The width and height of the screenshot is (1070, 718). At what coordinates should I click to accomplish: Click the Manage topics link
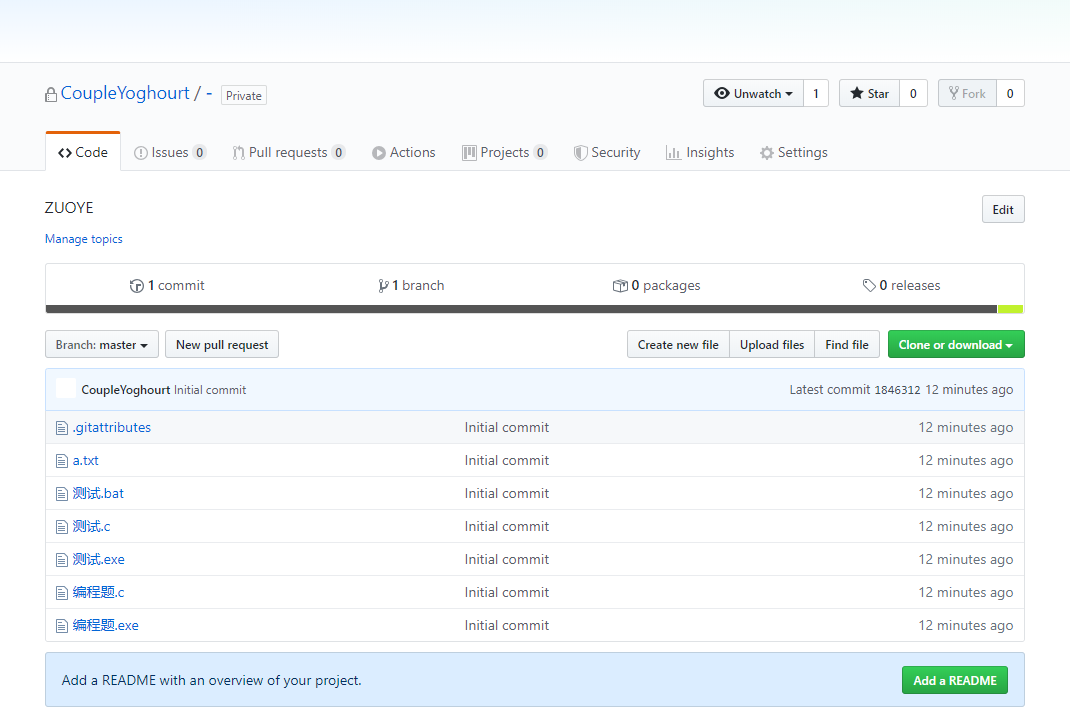(x=84, y=239)
